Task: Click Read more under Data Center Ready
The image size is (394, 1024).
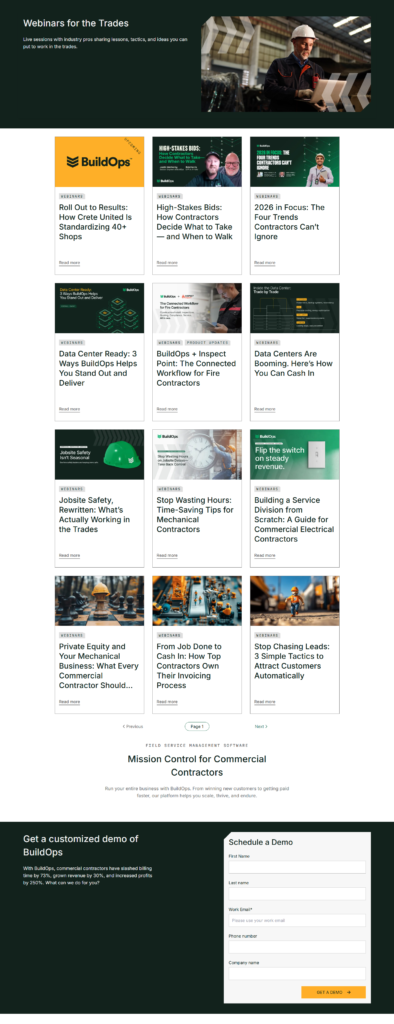Action: tap(69, 409)
